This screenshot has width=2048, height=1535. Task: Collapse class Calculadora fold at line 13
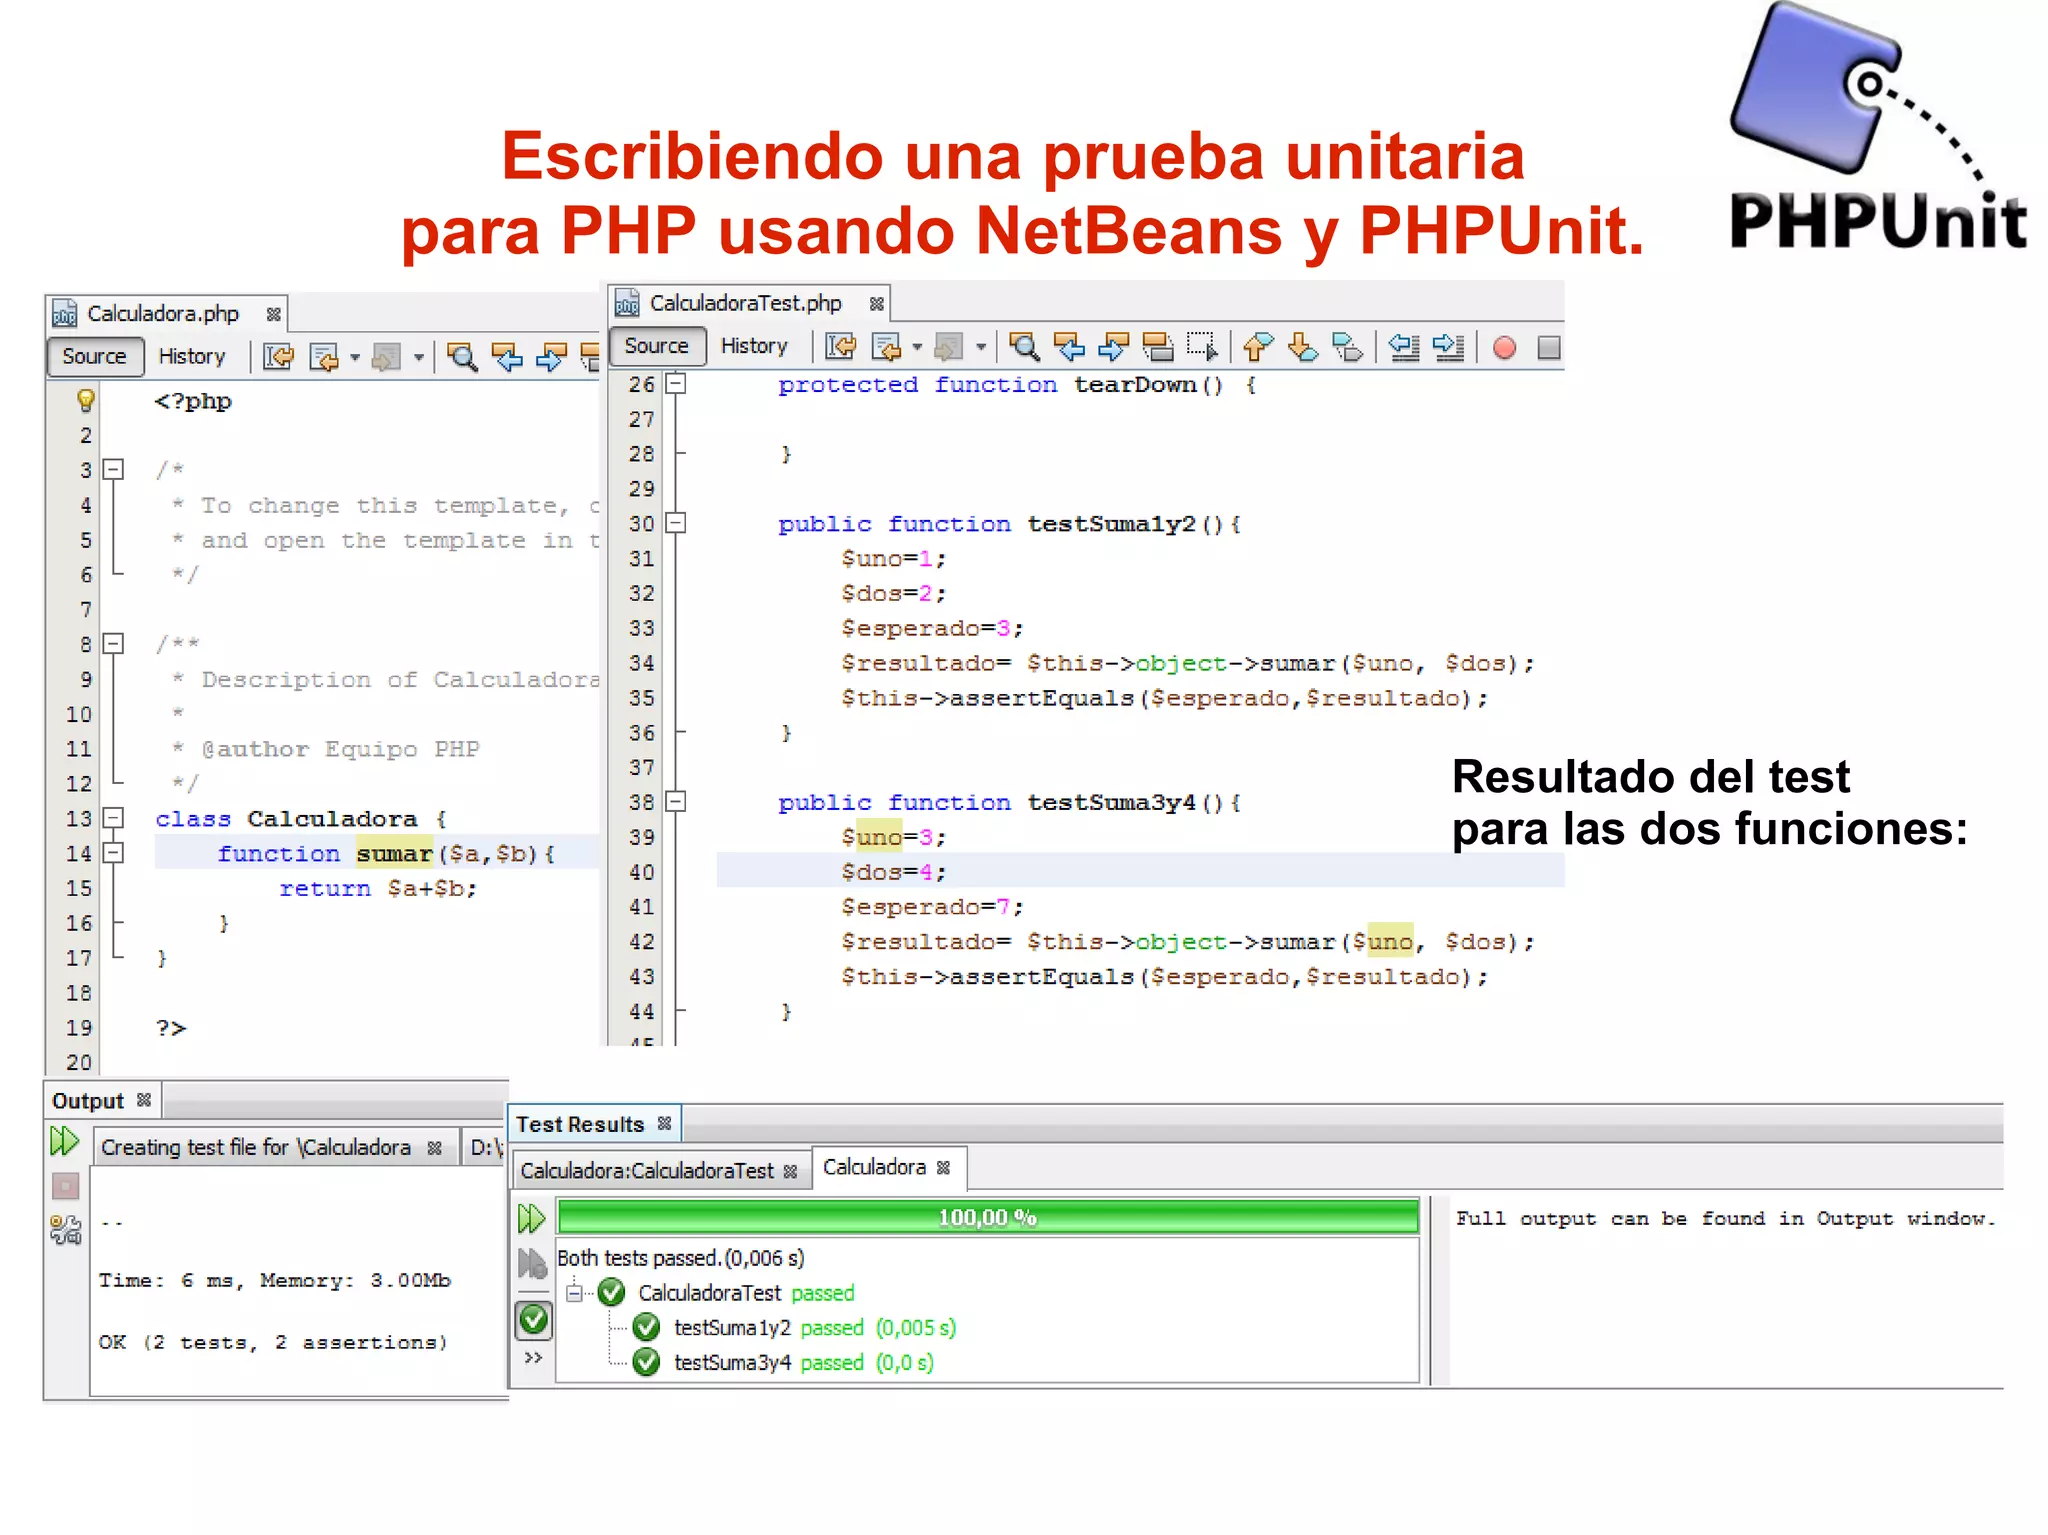pyautogui.click(x=115, y=818)
